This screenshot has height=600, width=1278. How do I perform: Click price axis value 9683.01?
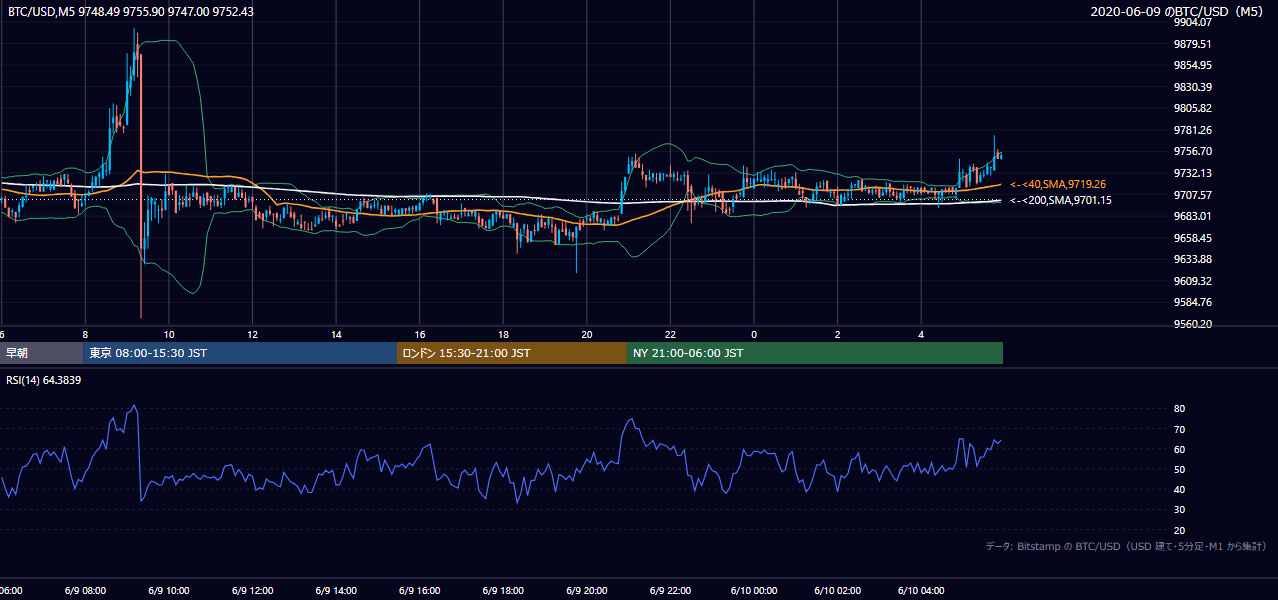tap(1194, 216)
